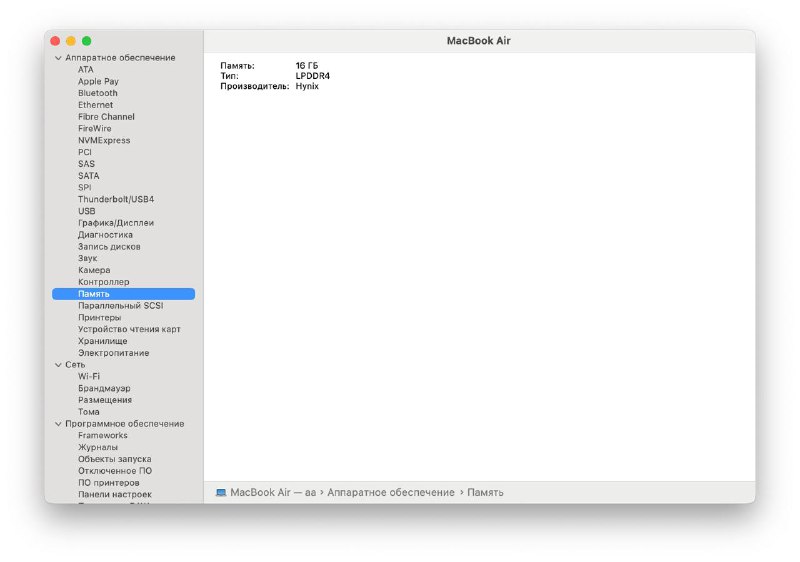This screenshot has height=562, width=800.
Task: Maximize window with green button
Action: (x=87, y=41)
